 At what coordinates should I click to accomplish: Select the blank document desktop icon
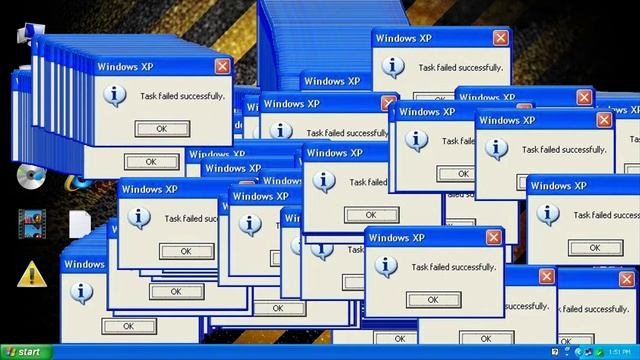(x=80, y=224)
